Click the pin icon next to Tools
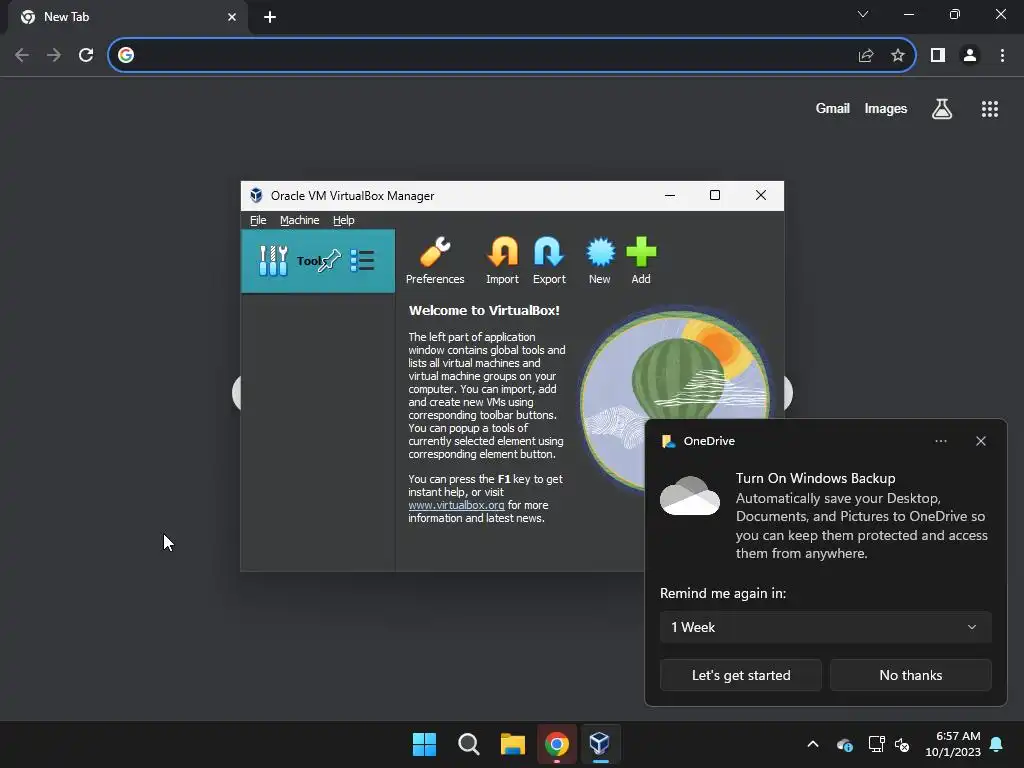 pos(329,260)
